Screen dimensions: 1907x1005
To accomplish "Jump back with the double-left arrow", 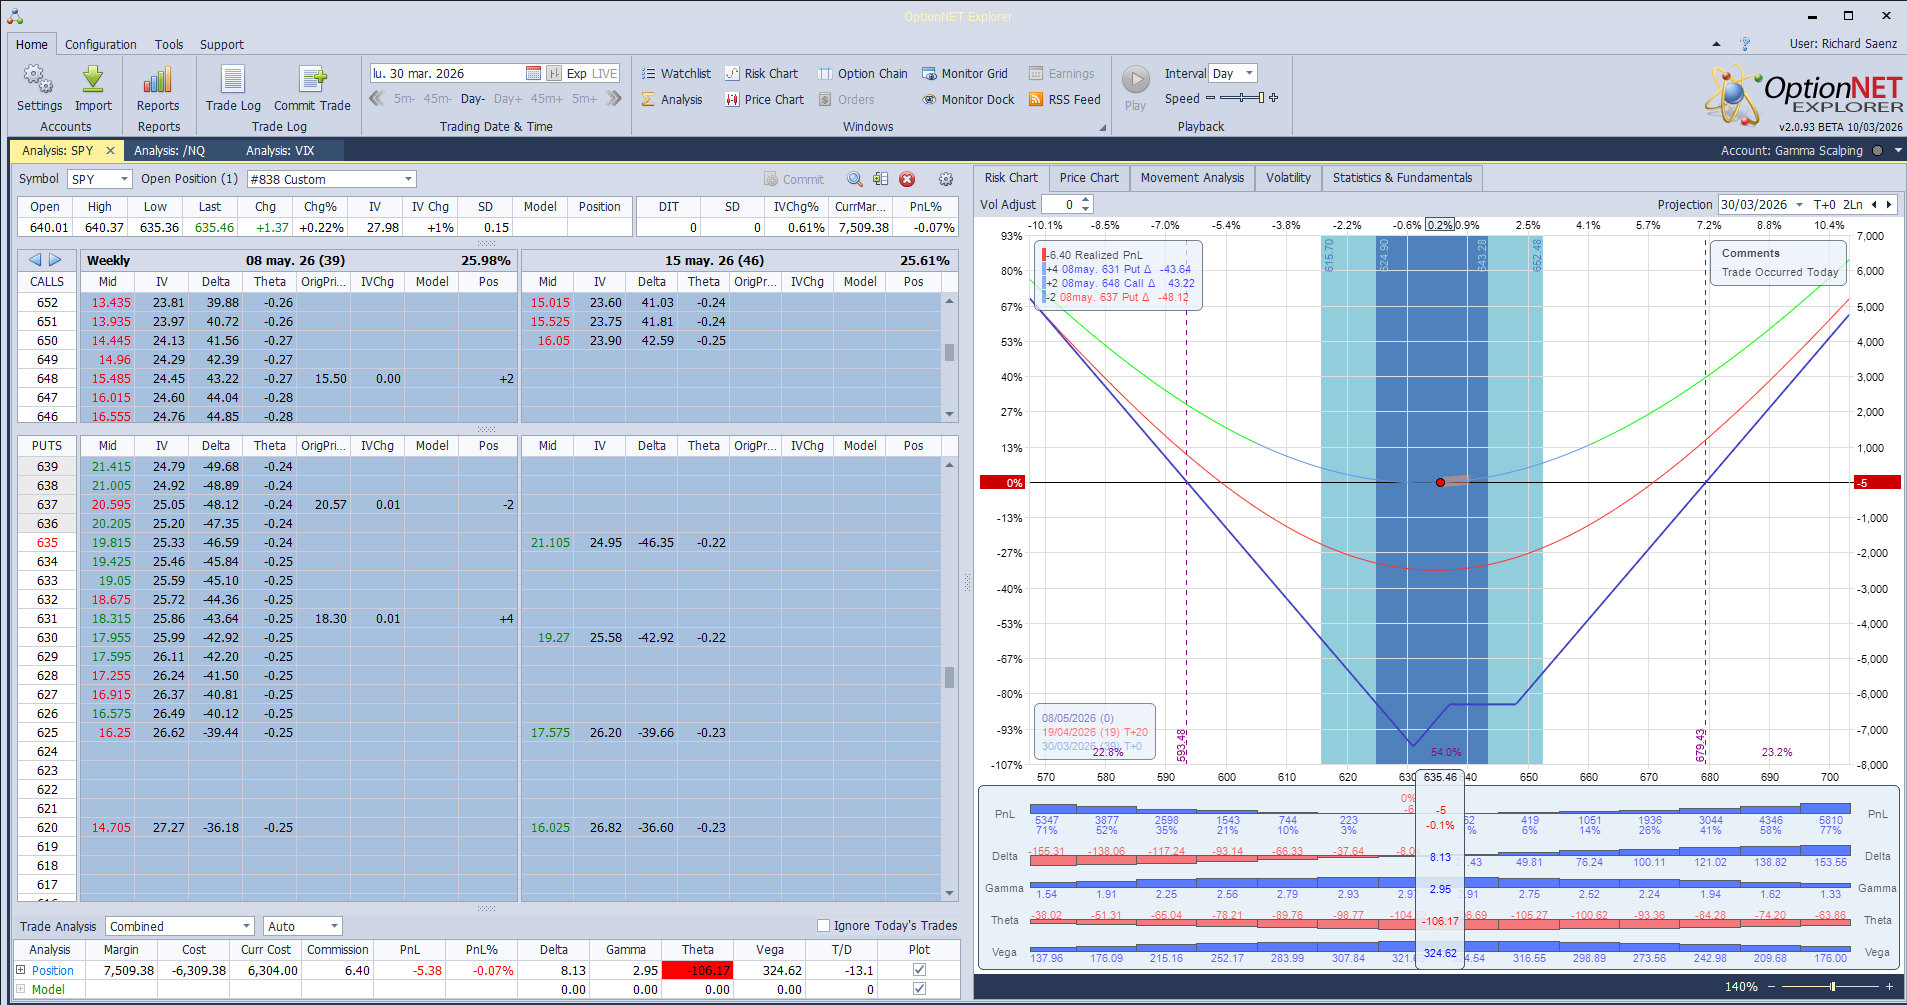I will coord(377,98).
